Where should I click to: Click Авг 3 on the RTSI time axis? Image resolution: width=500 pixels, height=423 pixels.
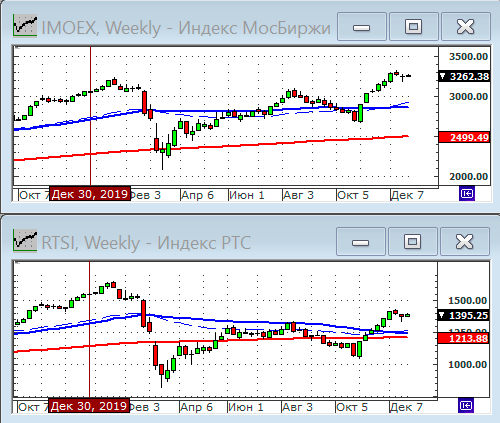pos(297,407)
